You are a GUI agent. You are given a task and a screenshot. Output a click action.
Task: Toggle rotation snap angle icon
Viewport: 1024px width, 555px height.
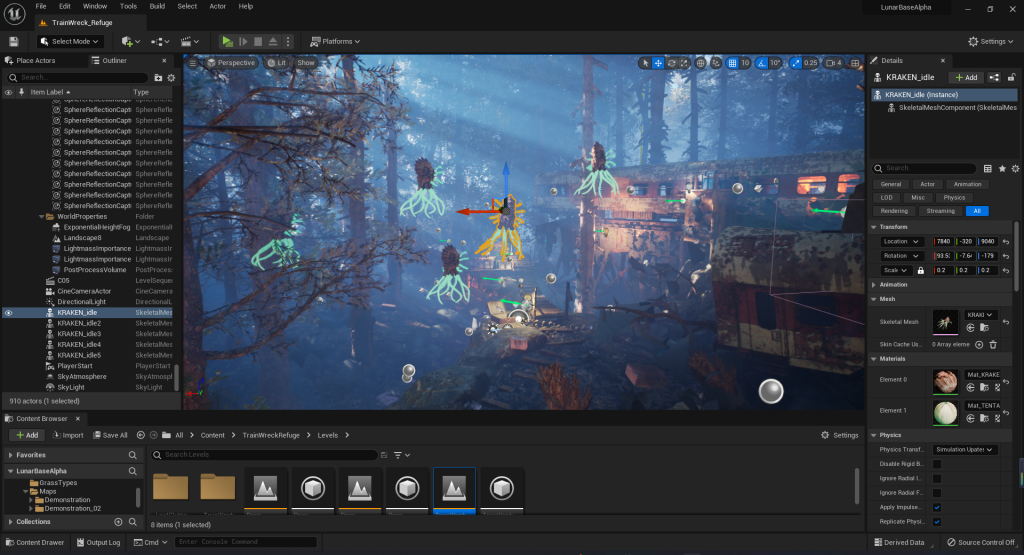pos(760,63)
